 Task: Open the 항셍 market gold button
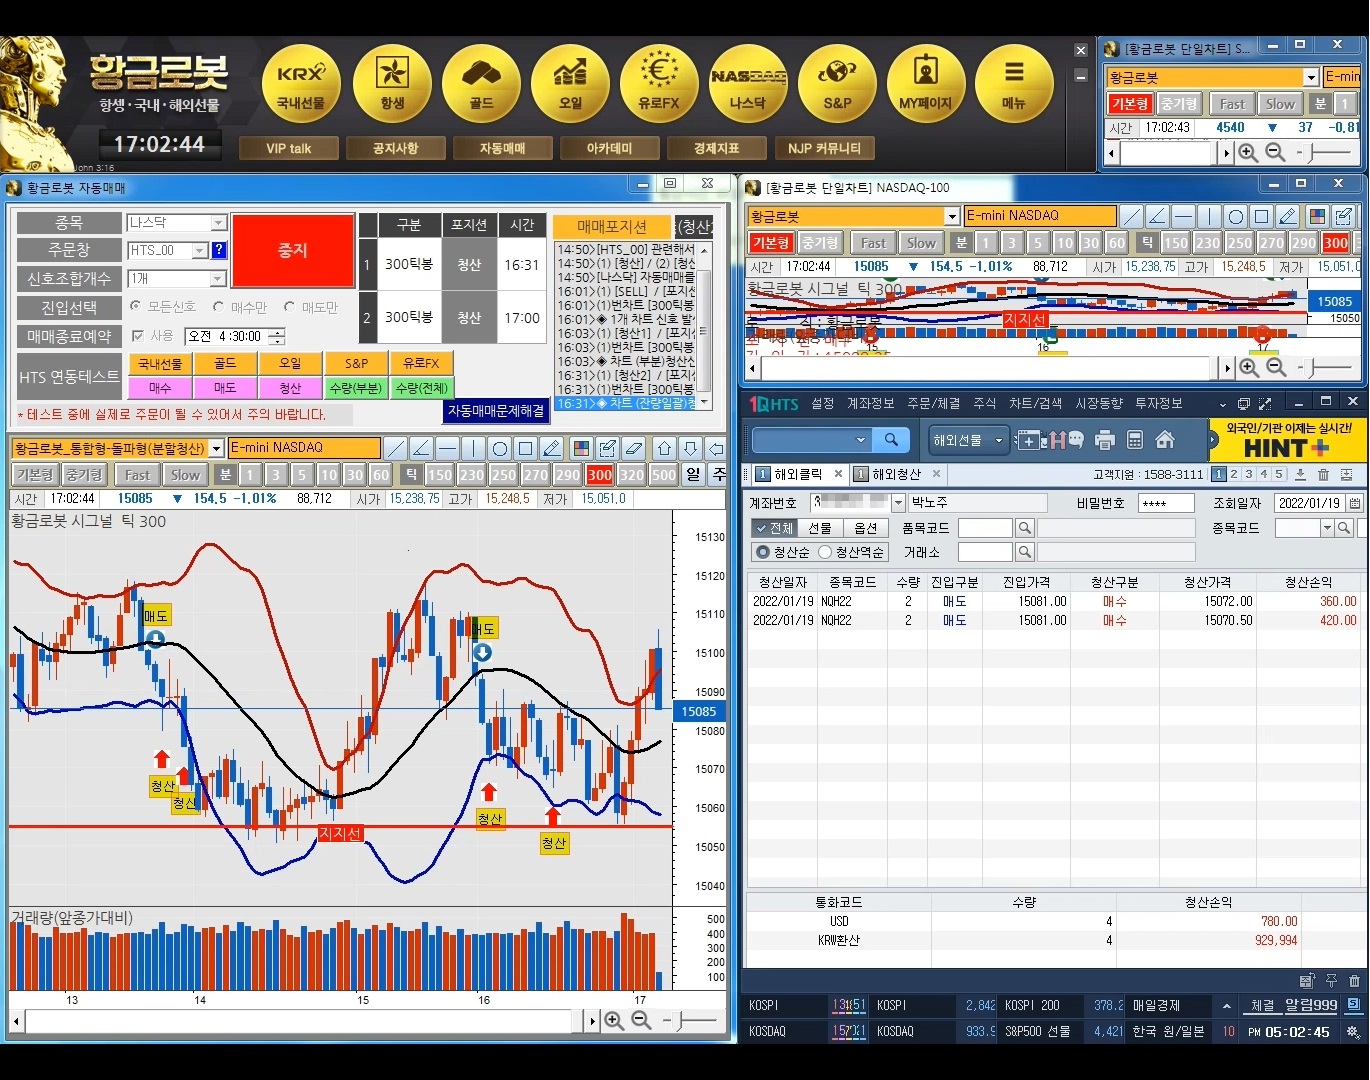tap(392, 84)
